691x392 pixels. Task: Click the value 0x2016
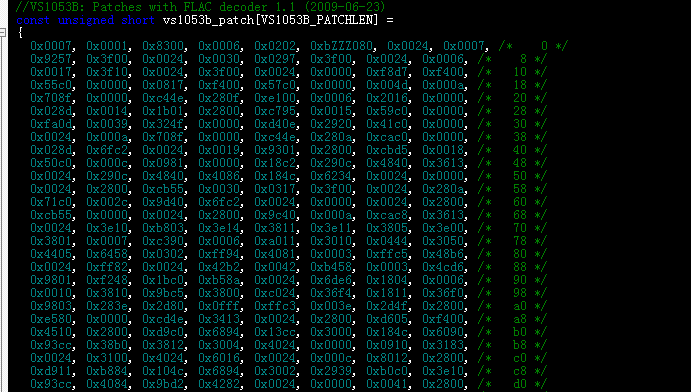(387, 98)
